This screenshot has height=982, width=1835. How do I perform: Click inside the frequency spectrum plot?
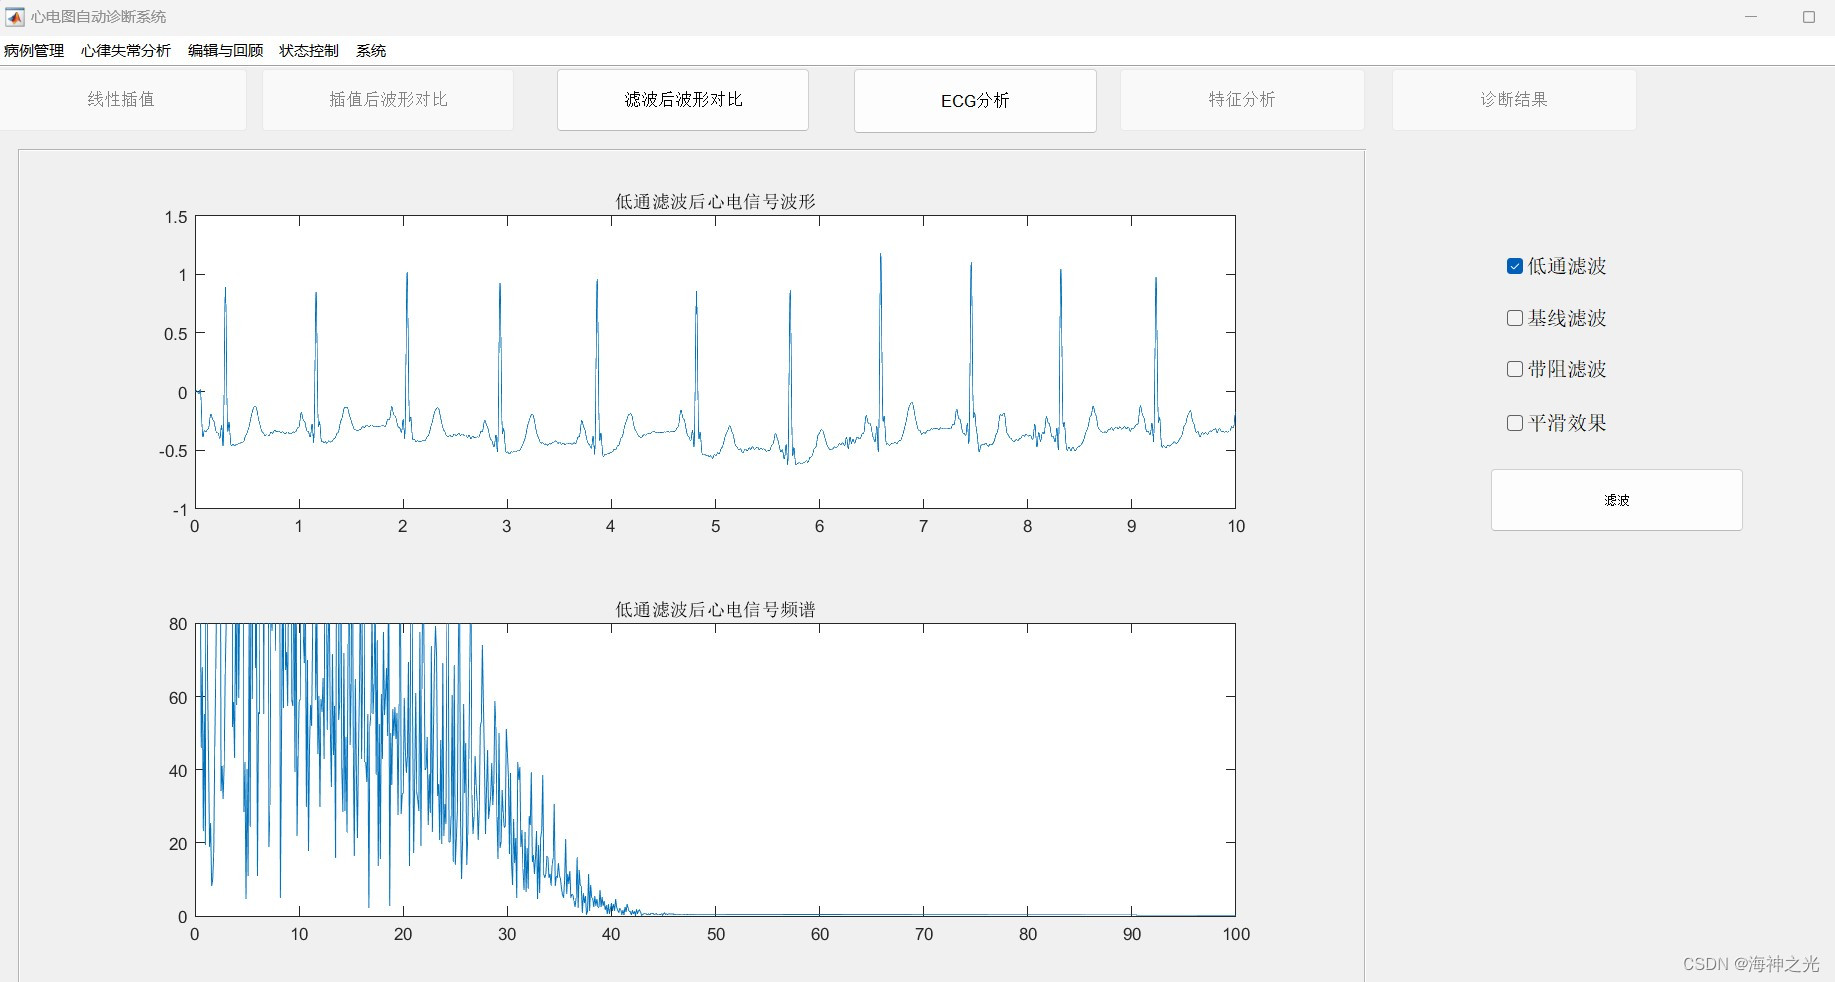pos(715,770)
